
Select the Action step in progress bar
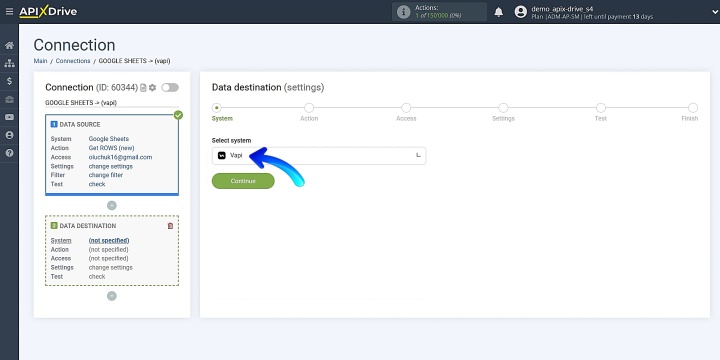pyautogui.click(x=309, y=108)
